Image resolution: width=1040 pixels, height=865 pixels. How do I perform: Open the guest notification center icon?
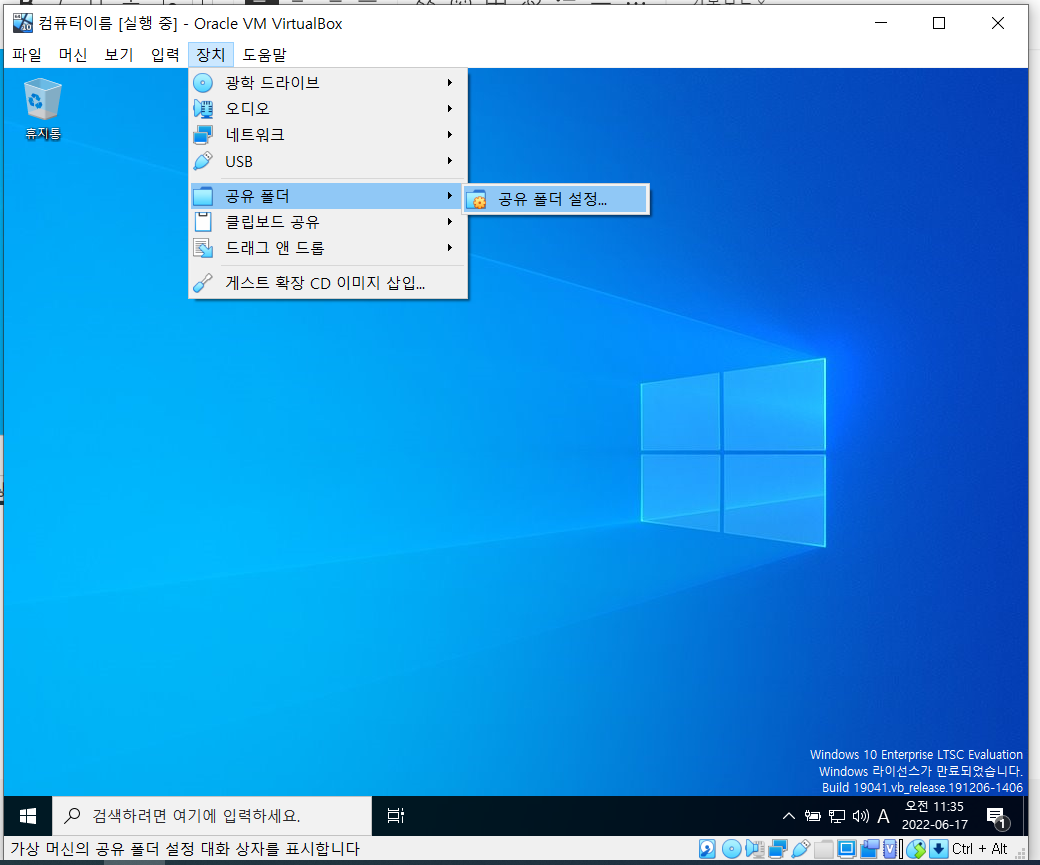point(997,818)
